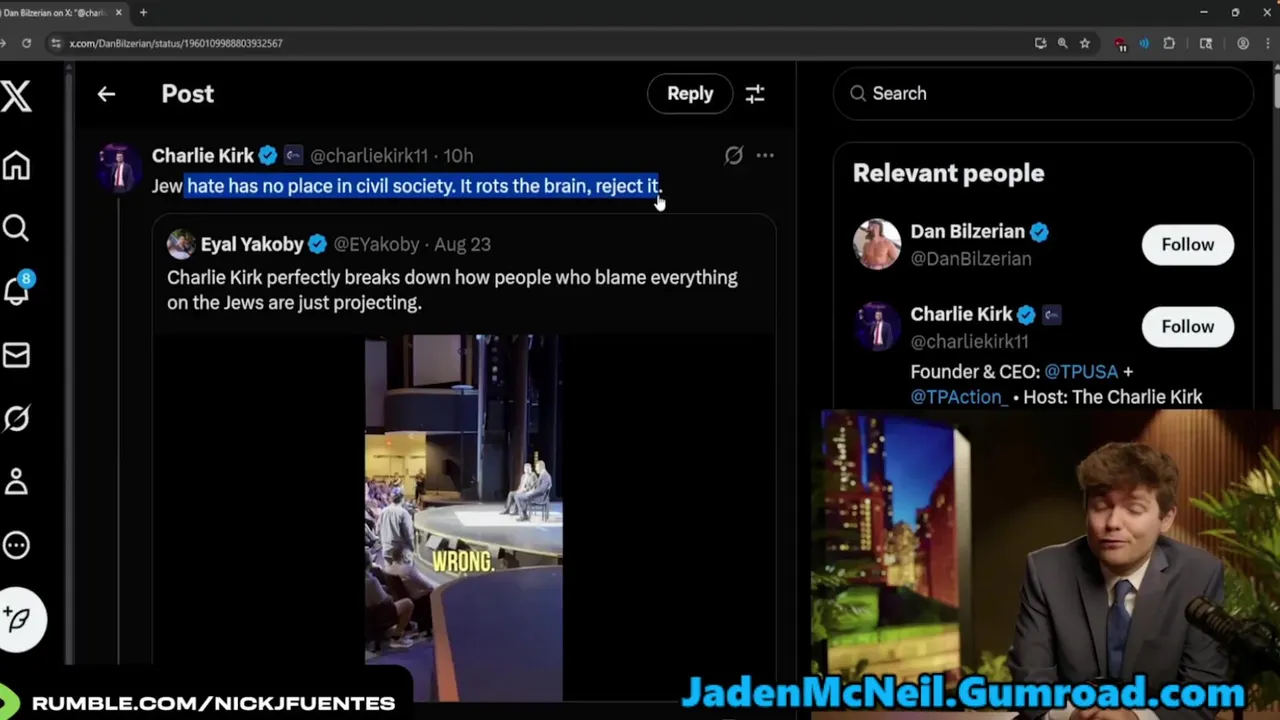Image resolution: width=1280 pixels, height=720 pixels.
Task: Click the @charliekirk11 handle in Relevant people
Action: click(969, 341)
